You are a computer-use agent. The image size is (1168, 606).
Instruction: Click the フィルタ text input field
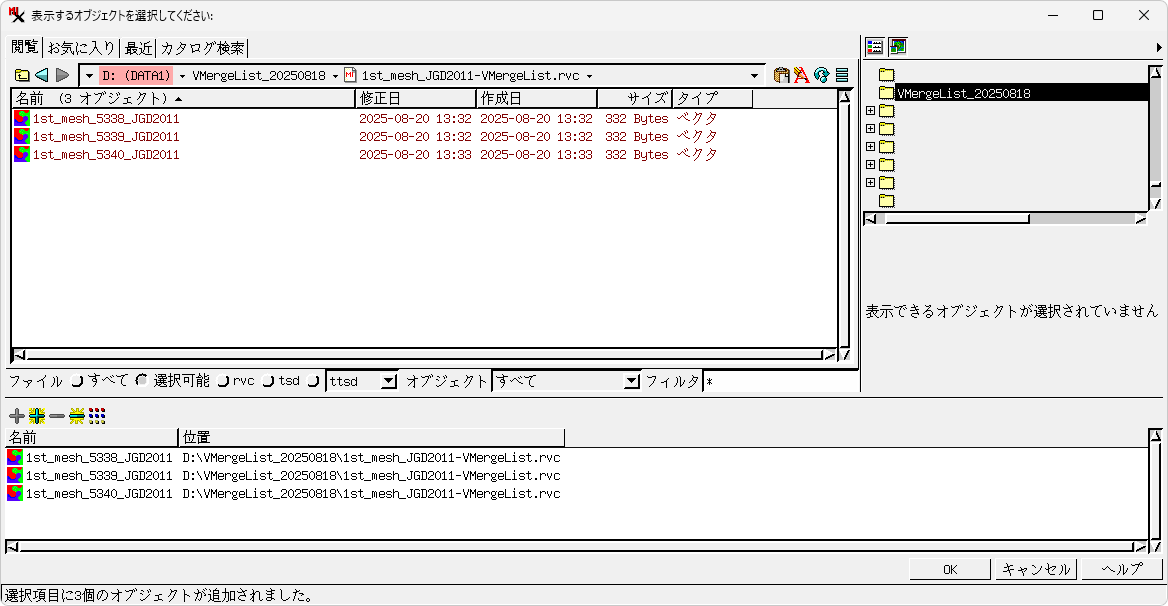780,381
